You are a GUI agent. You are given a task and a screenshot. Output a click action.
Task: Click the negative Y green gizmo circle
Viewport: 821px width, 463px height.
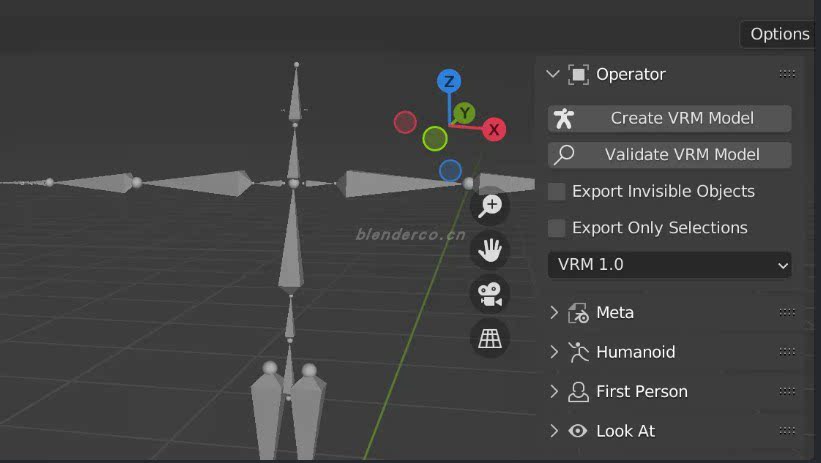(x=435, y=139)
